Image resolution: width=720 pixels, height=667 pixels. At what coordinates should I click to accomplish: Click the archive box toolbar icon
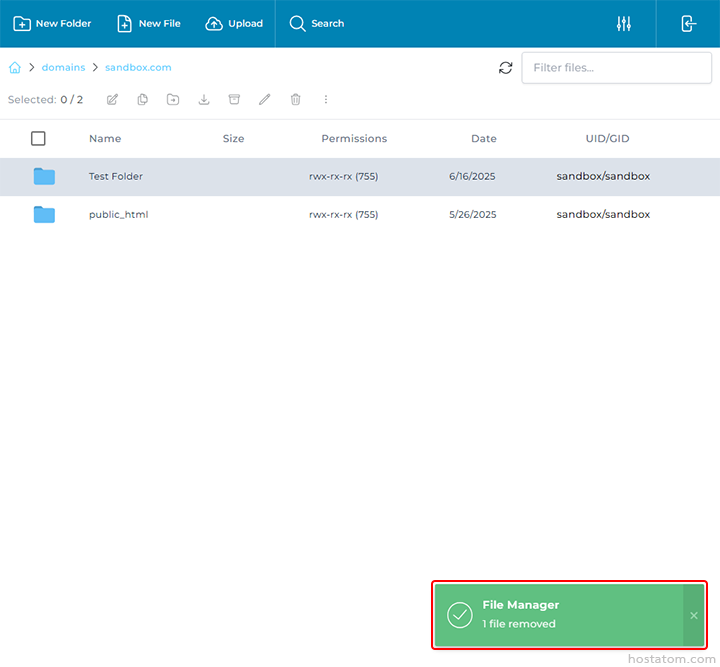coord(234,100)
